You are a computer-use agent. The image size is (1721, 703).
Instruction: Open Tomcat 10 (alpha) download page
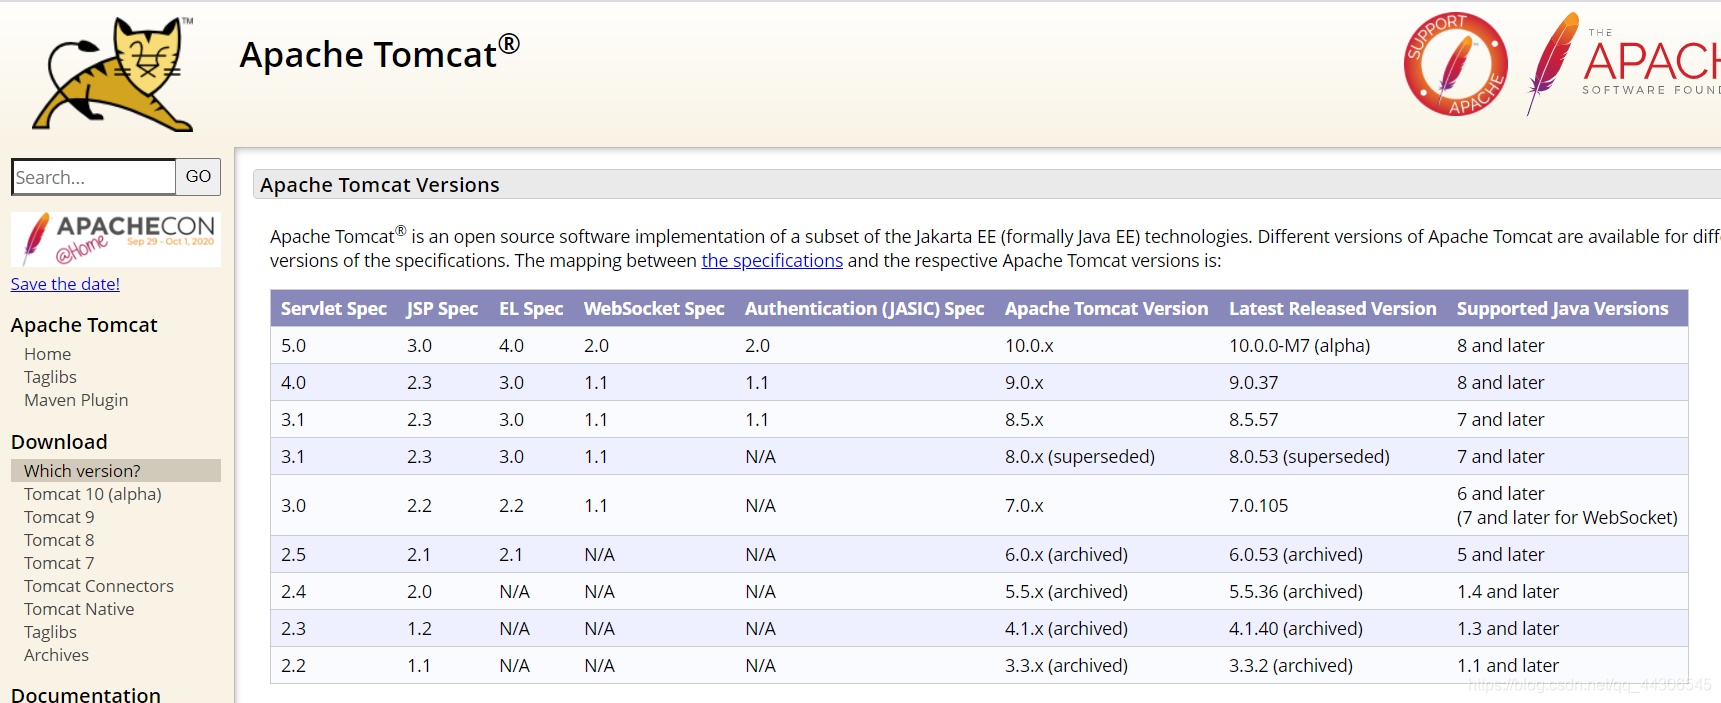point(92,494)
